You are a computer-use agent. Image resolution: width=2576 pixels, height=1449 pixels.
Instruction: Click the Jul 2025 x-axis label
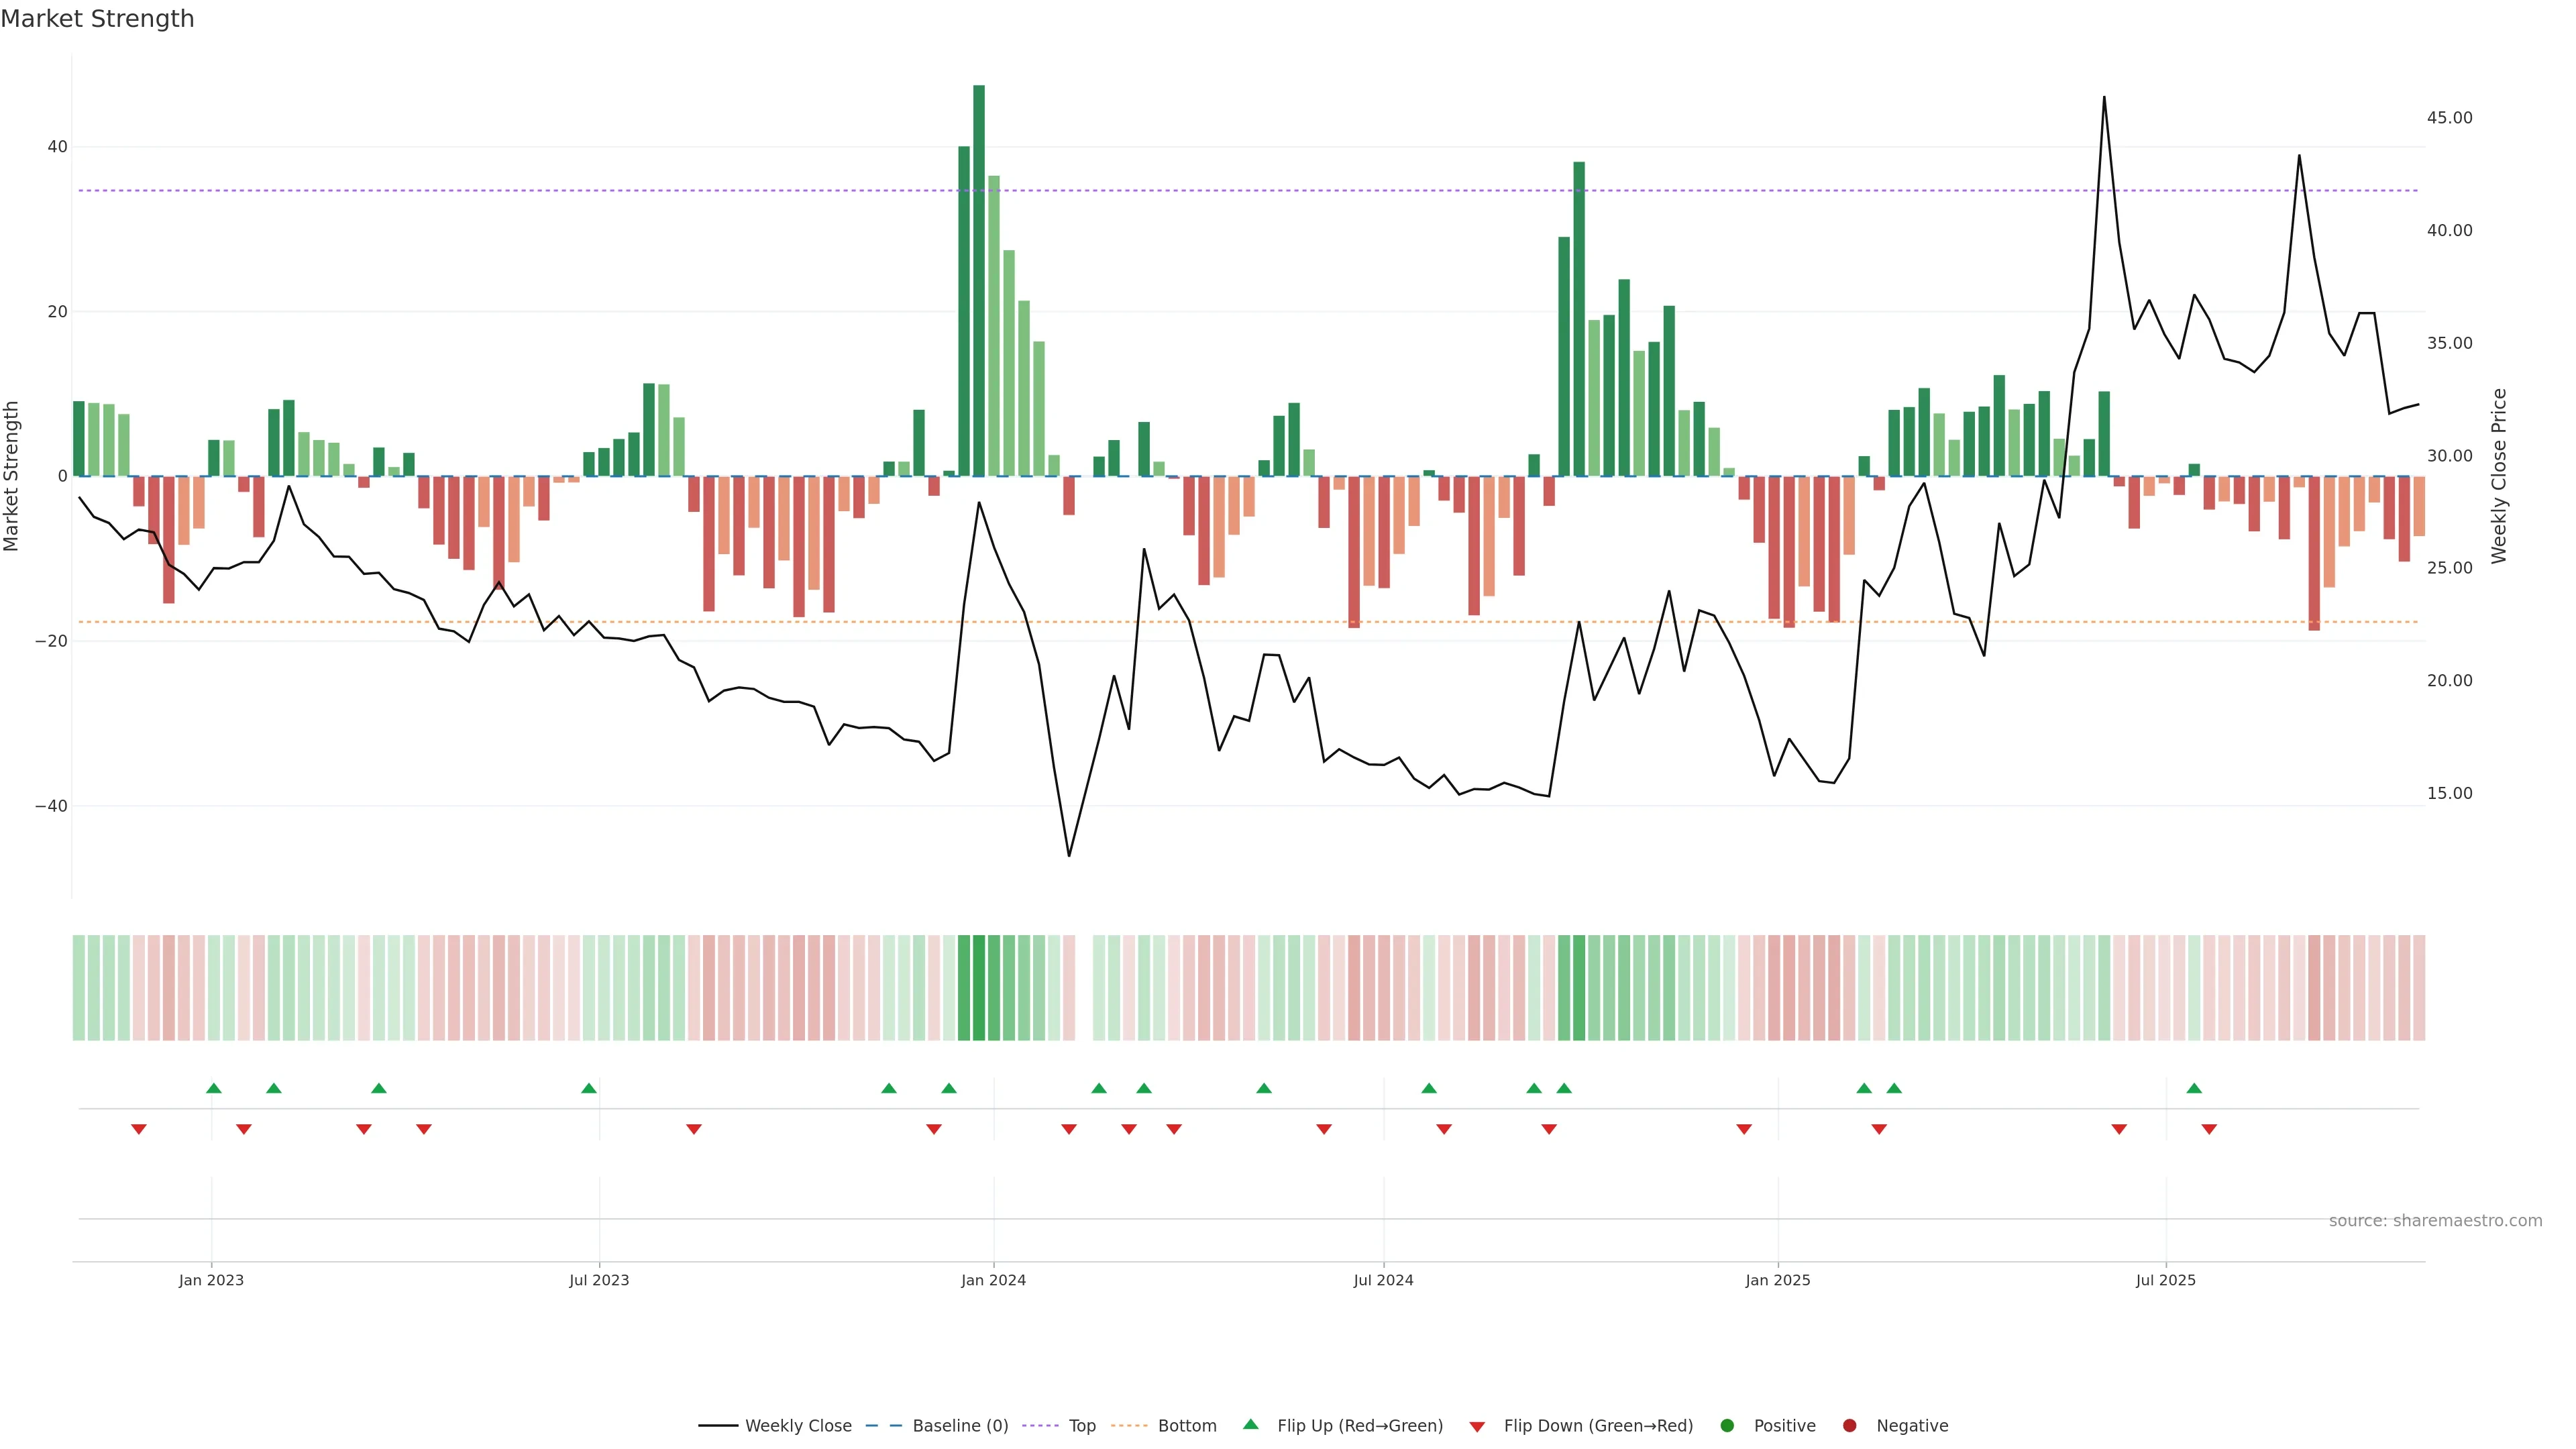(2165, 1280)
